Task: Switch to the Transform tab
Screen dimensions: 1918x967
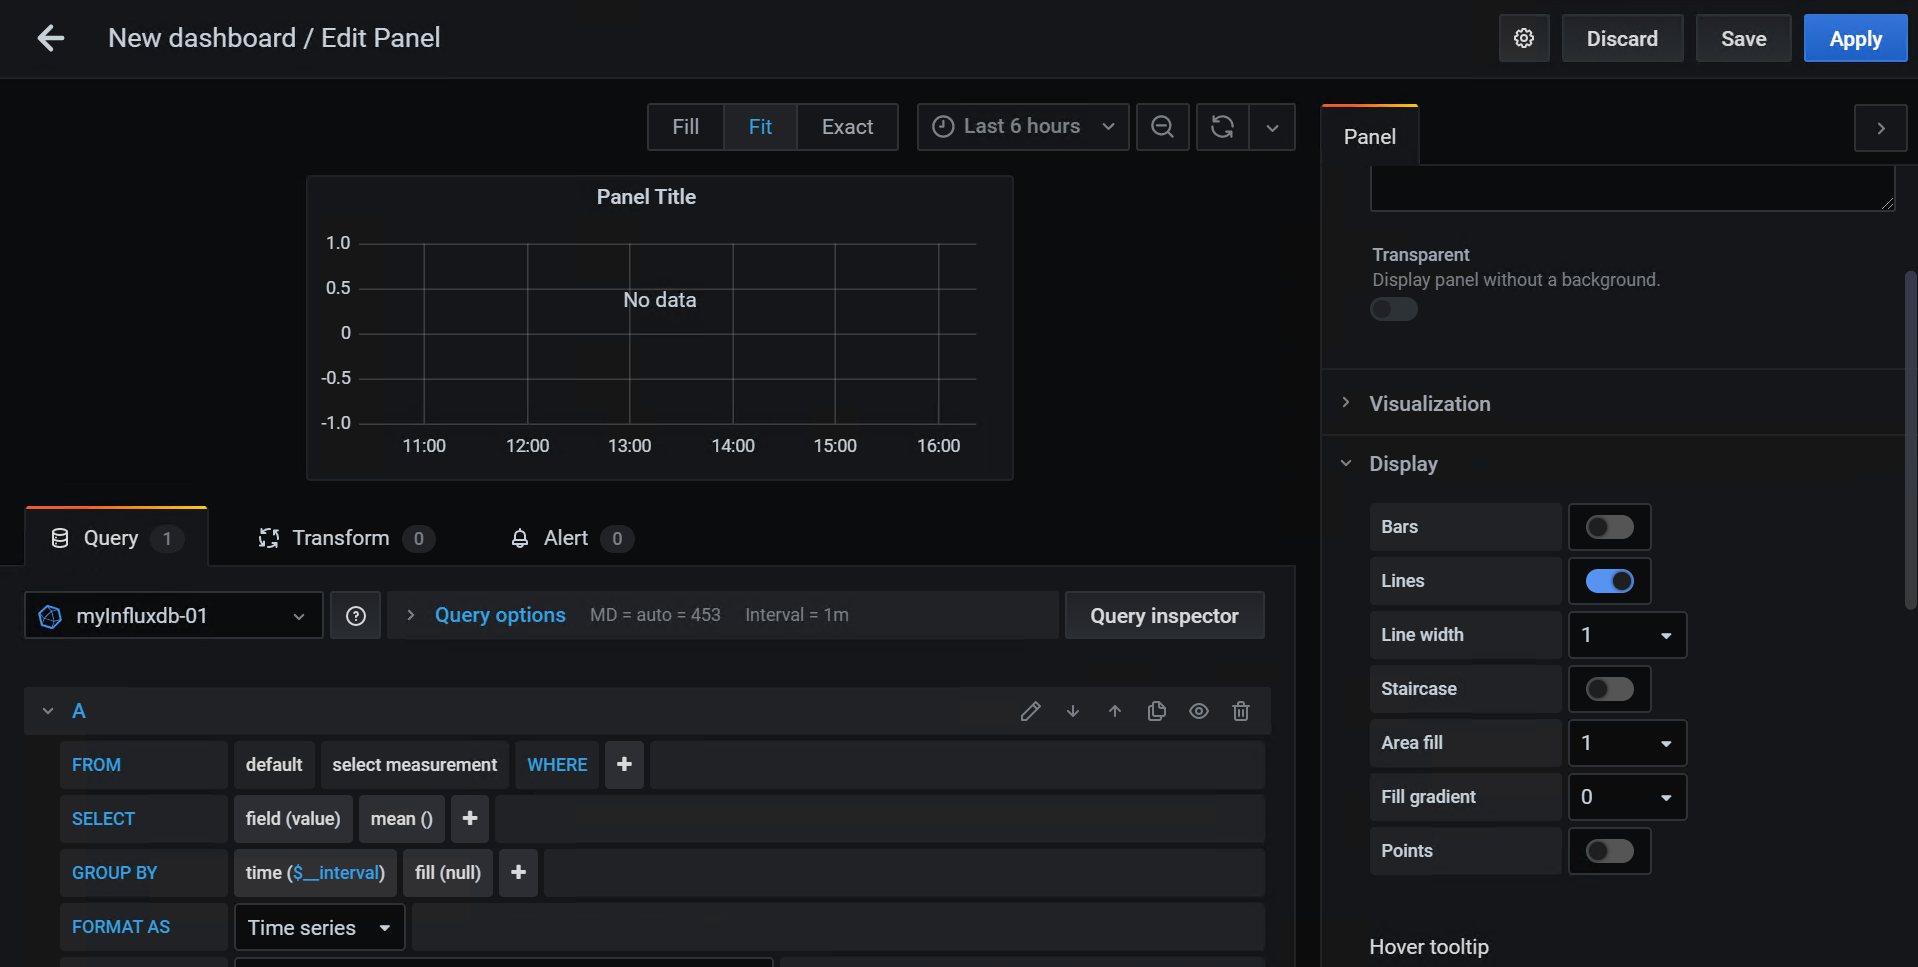Action: pos(340,538)
